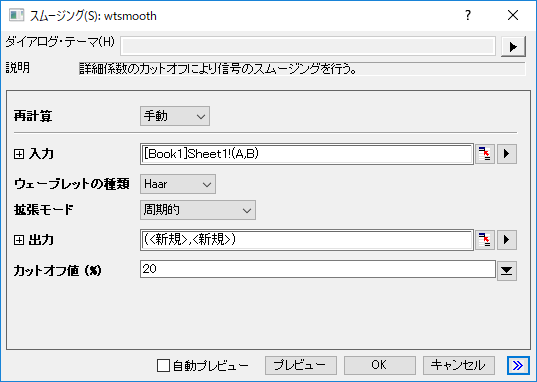
Task: Click the wtsmooth dialog title icon
Action: pyautogui.click(x=16, y=16)
